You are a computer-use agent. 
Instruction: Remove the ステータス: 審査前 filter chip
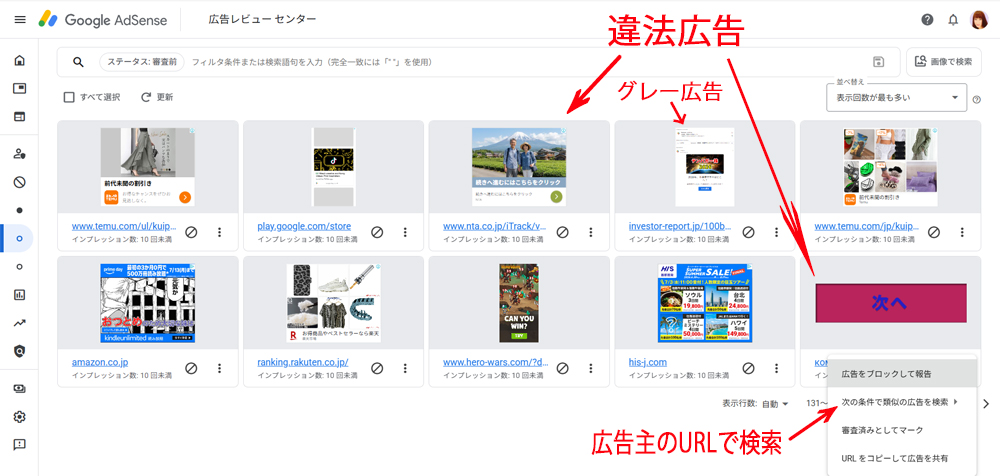coord(142,62)
